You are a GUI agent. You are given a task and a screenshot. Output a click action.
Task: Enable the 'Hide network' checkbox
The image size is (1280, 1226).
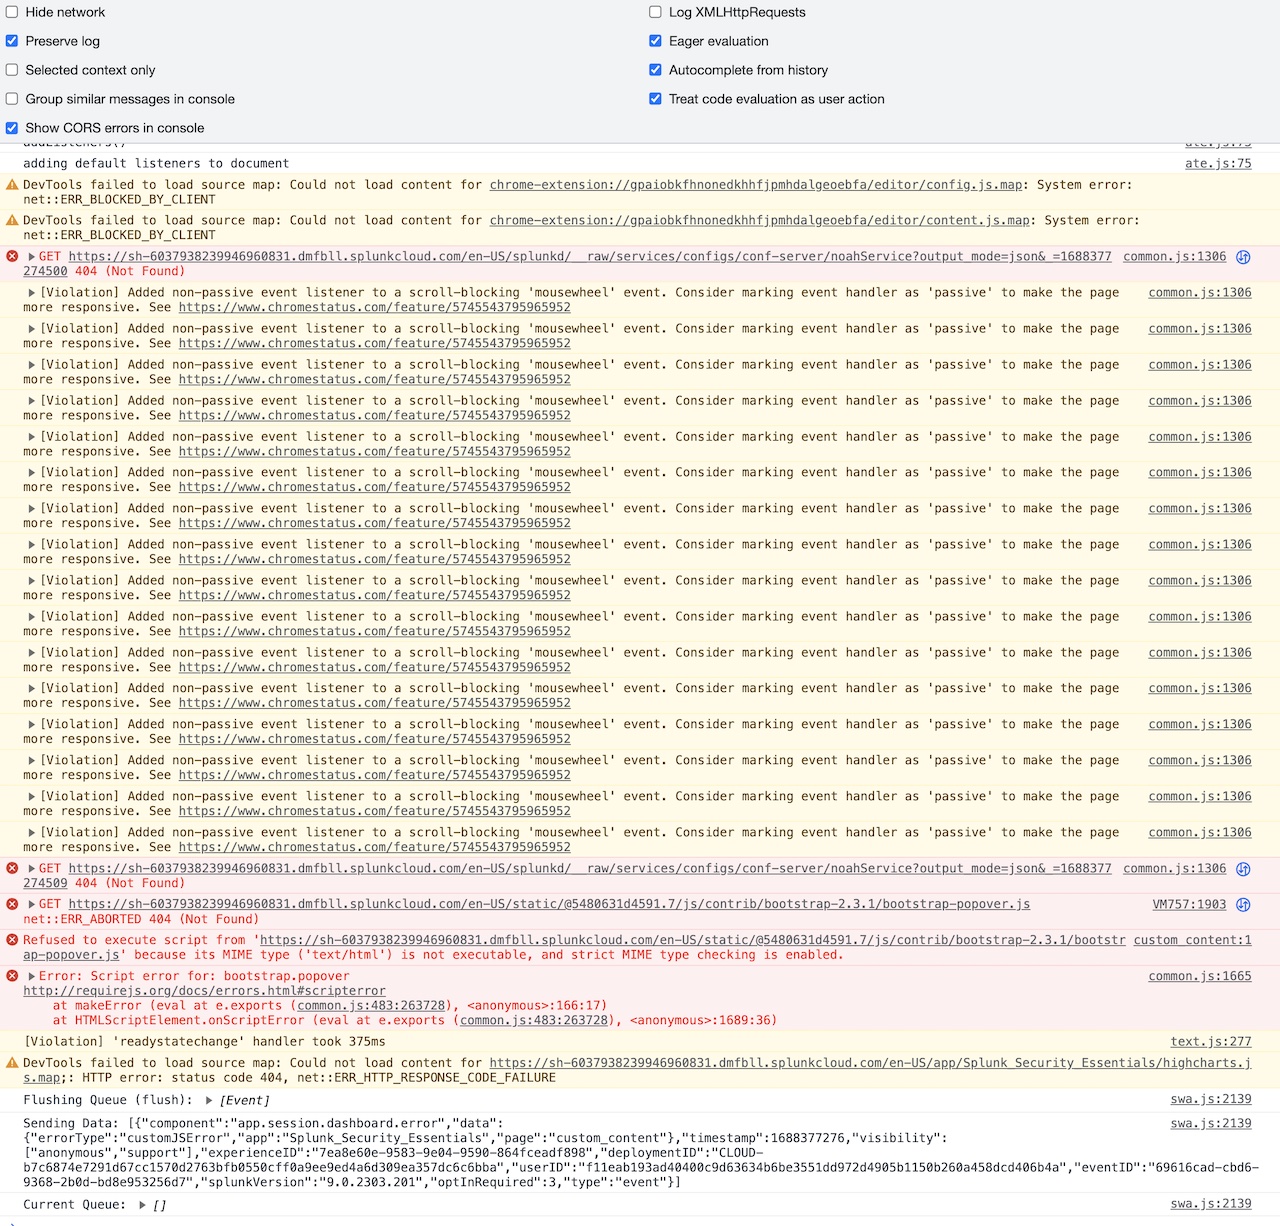pyautogui.click(x=11, y=12)
